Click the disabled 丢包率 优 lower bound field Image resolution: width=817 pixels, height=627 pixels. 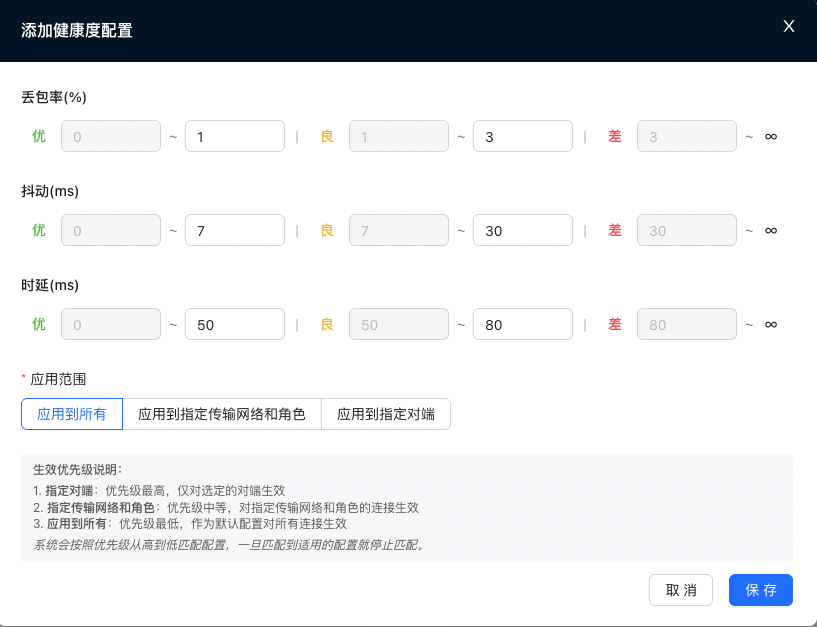pyautogui.click(x=111, y=136)
